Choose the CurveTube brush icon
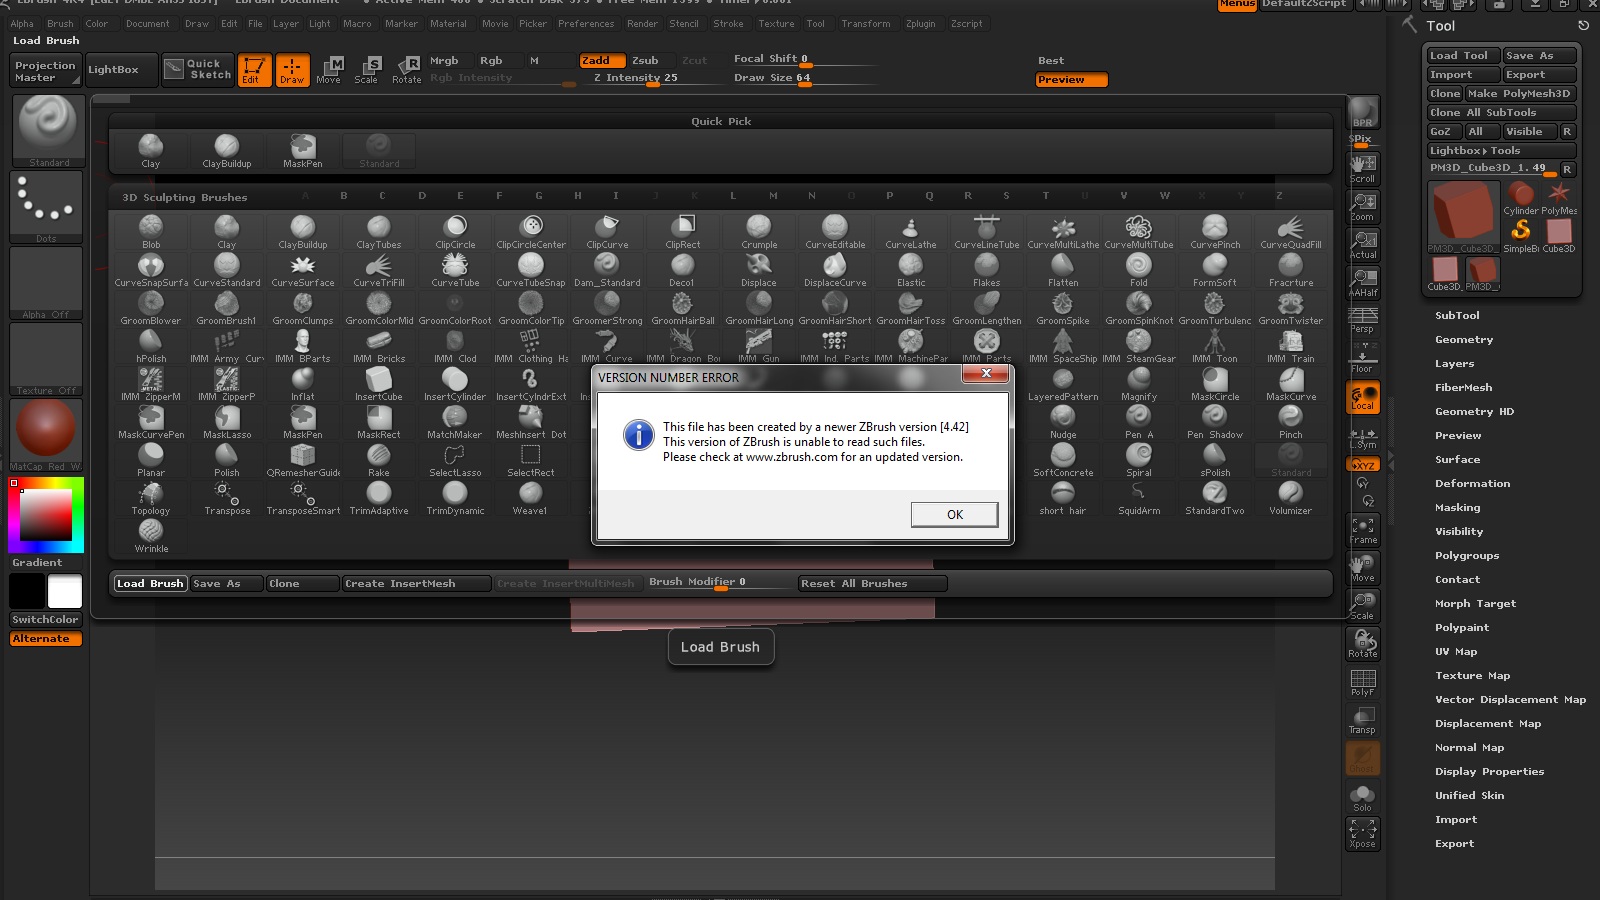Screen dimensions: 1600x900 pos(455,268)
